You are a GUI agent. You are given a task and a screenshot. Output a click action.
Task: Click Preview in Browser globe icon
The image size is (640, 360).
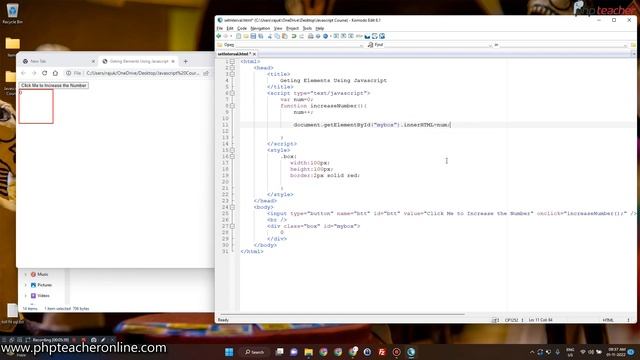coord(325,36)
